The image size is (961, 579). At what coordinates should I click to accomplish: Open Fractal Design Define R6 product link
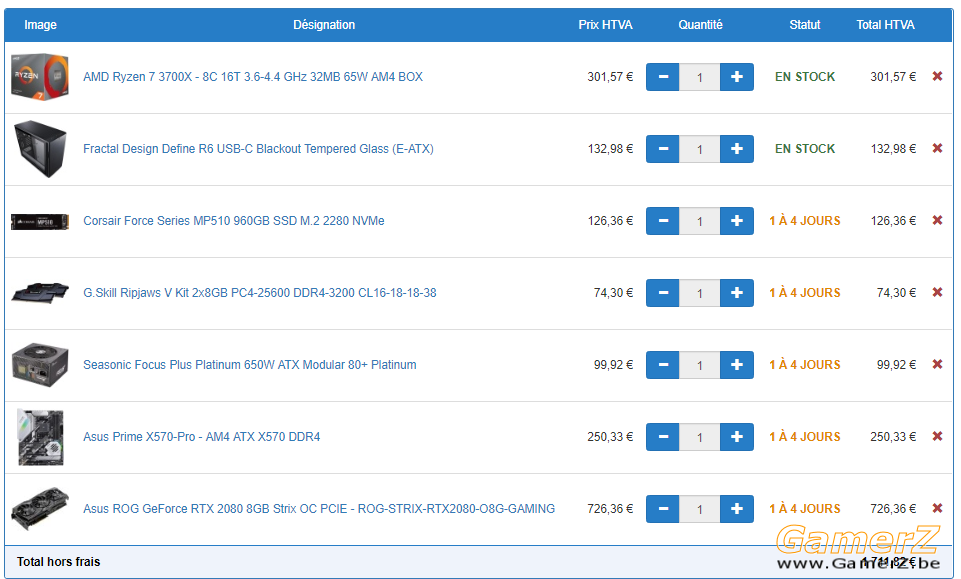click(x=258, y=149)
